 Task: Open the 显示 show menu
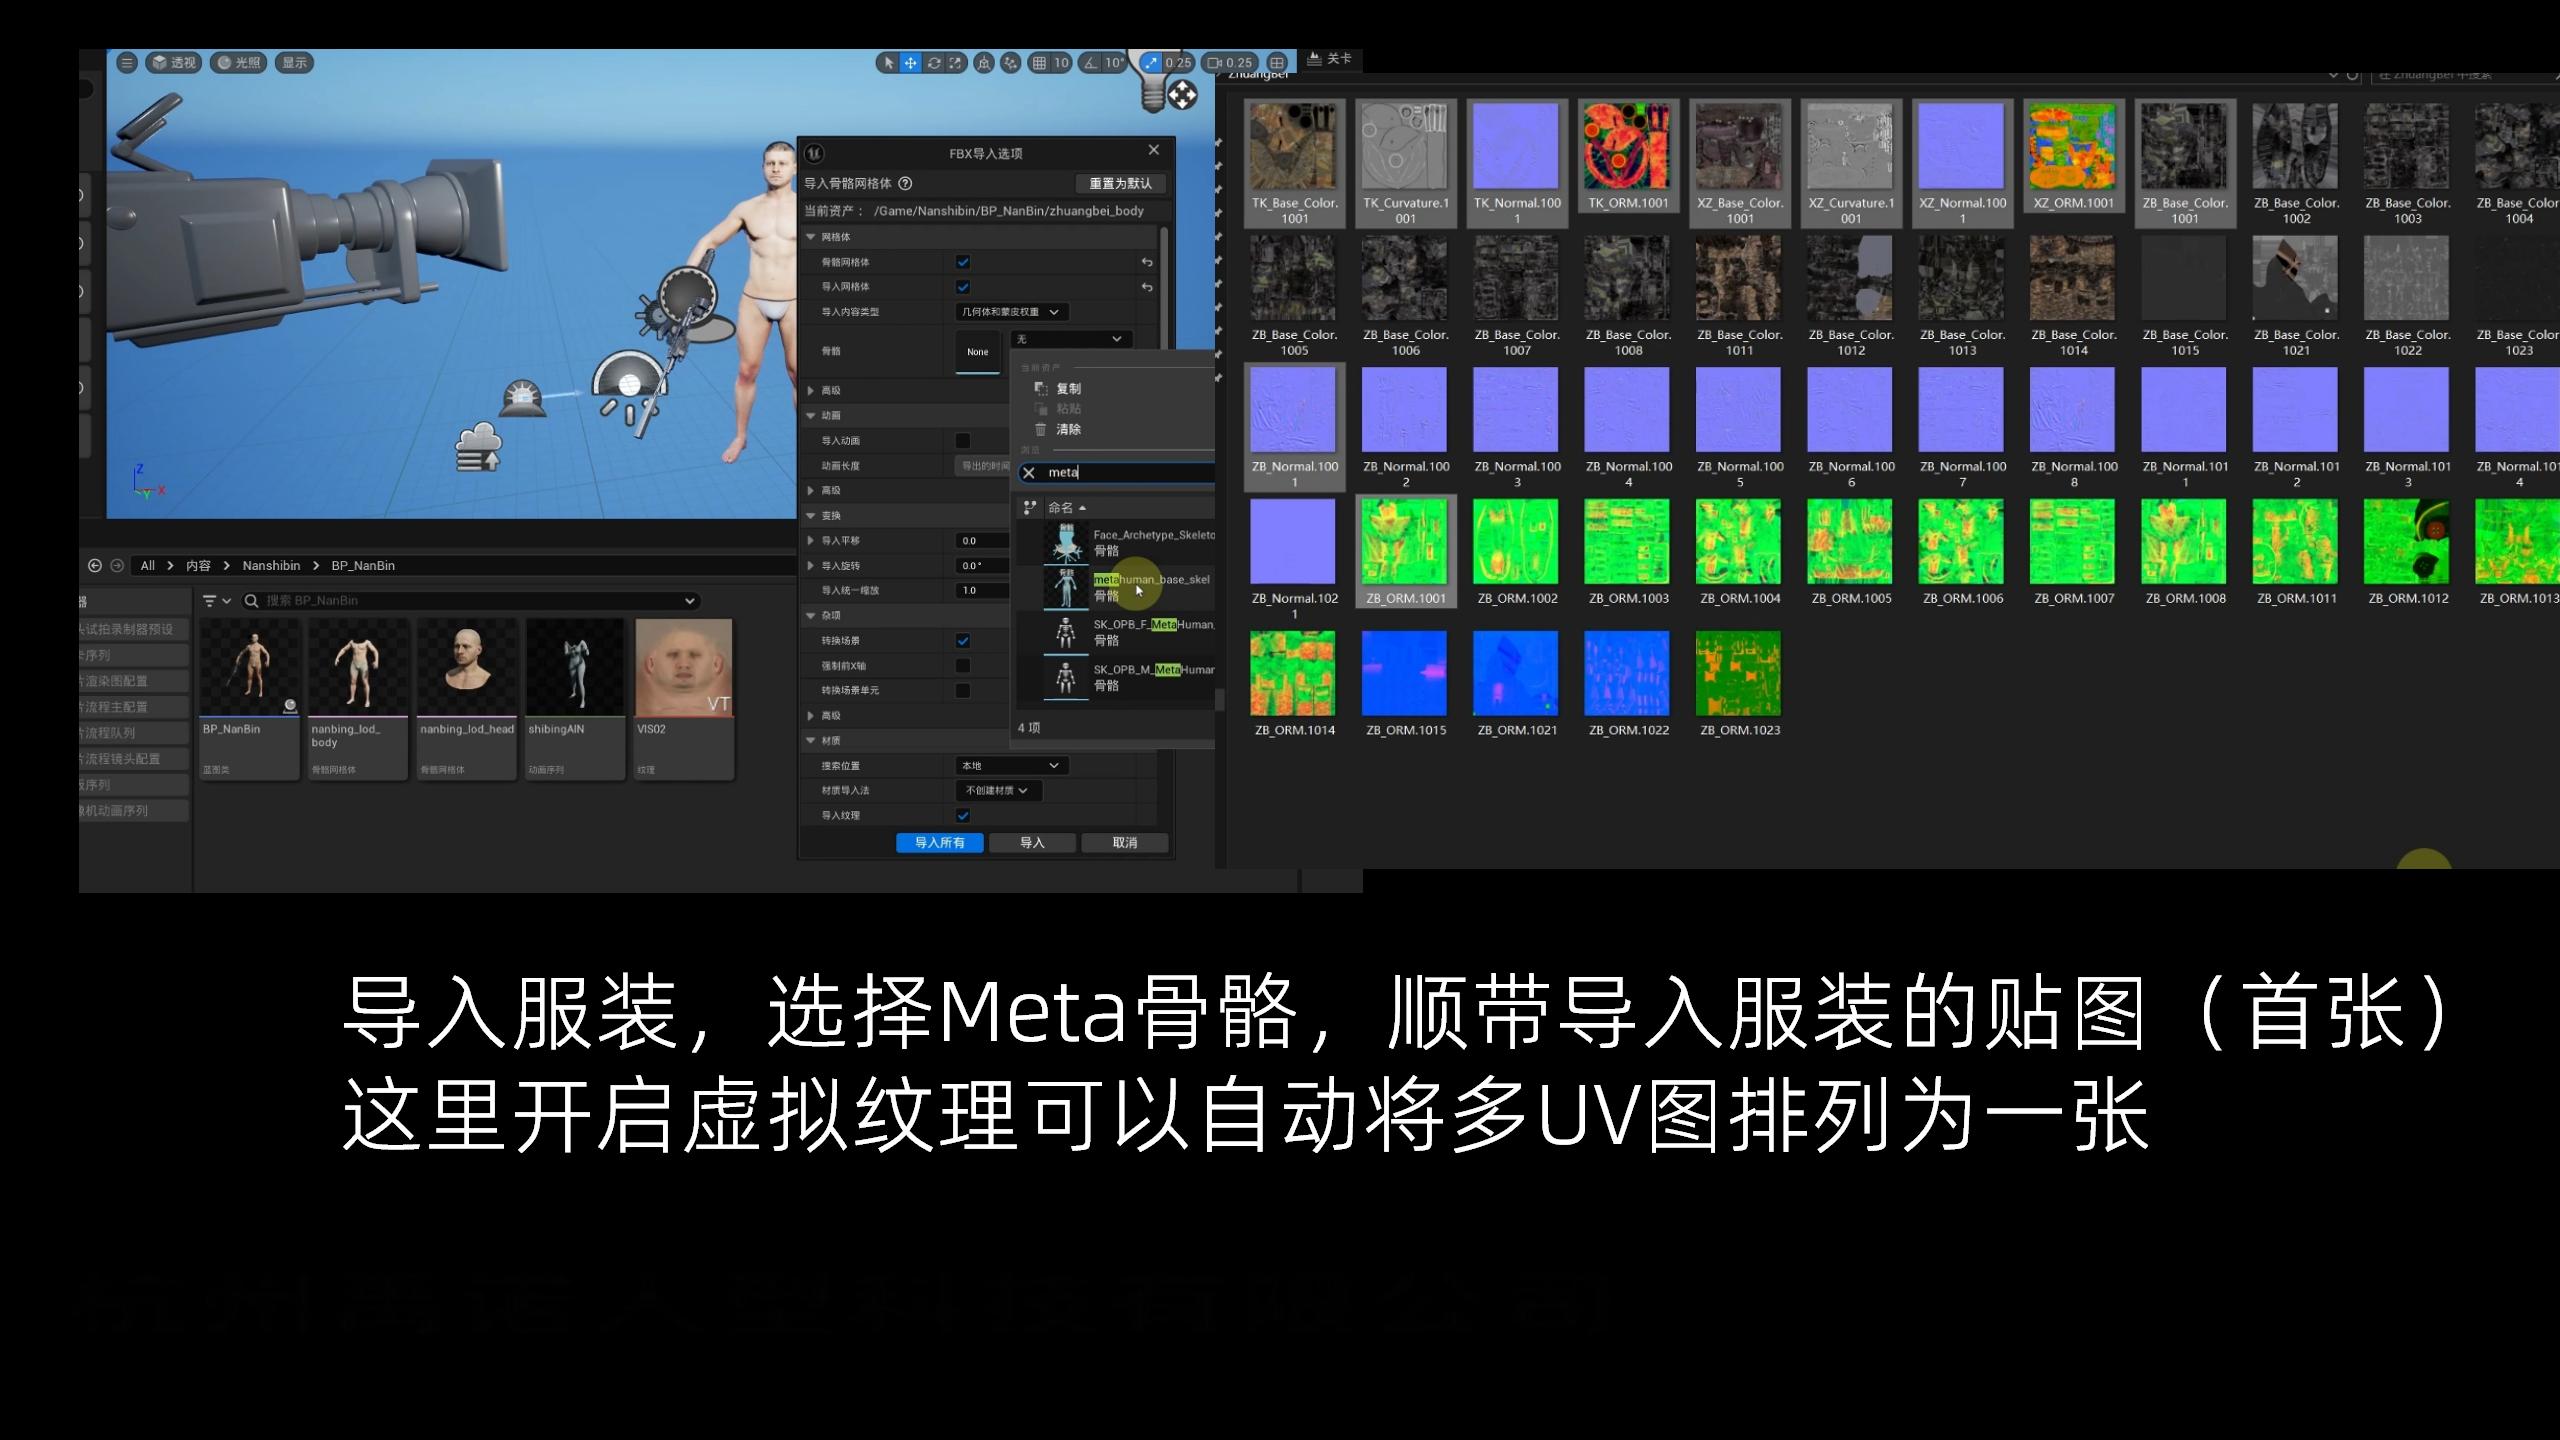[294, 62]
